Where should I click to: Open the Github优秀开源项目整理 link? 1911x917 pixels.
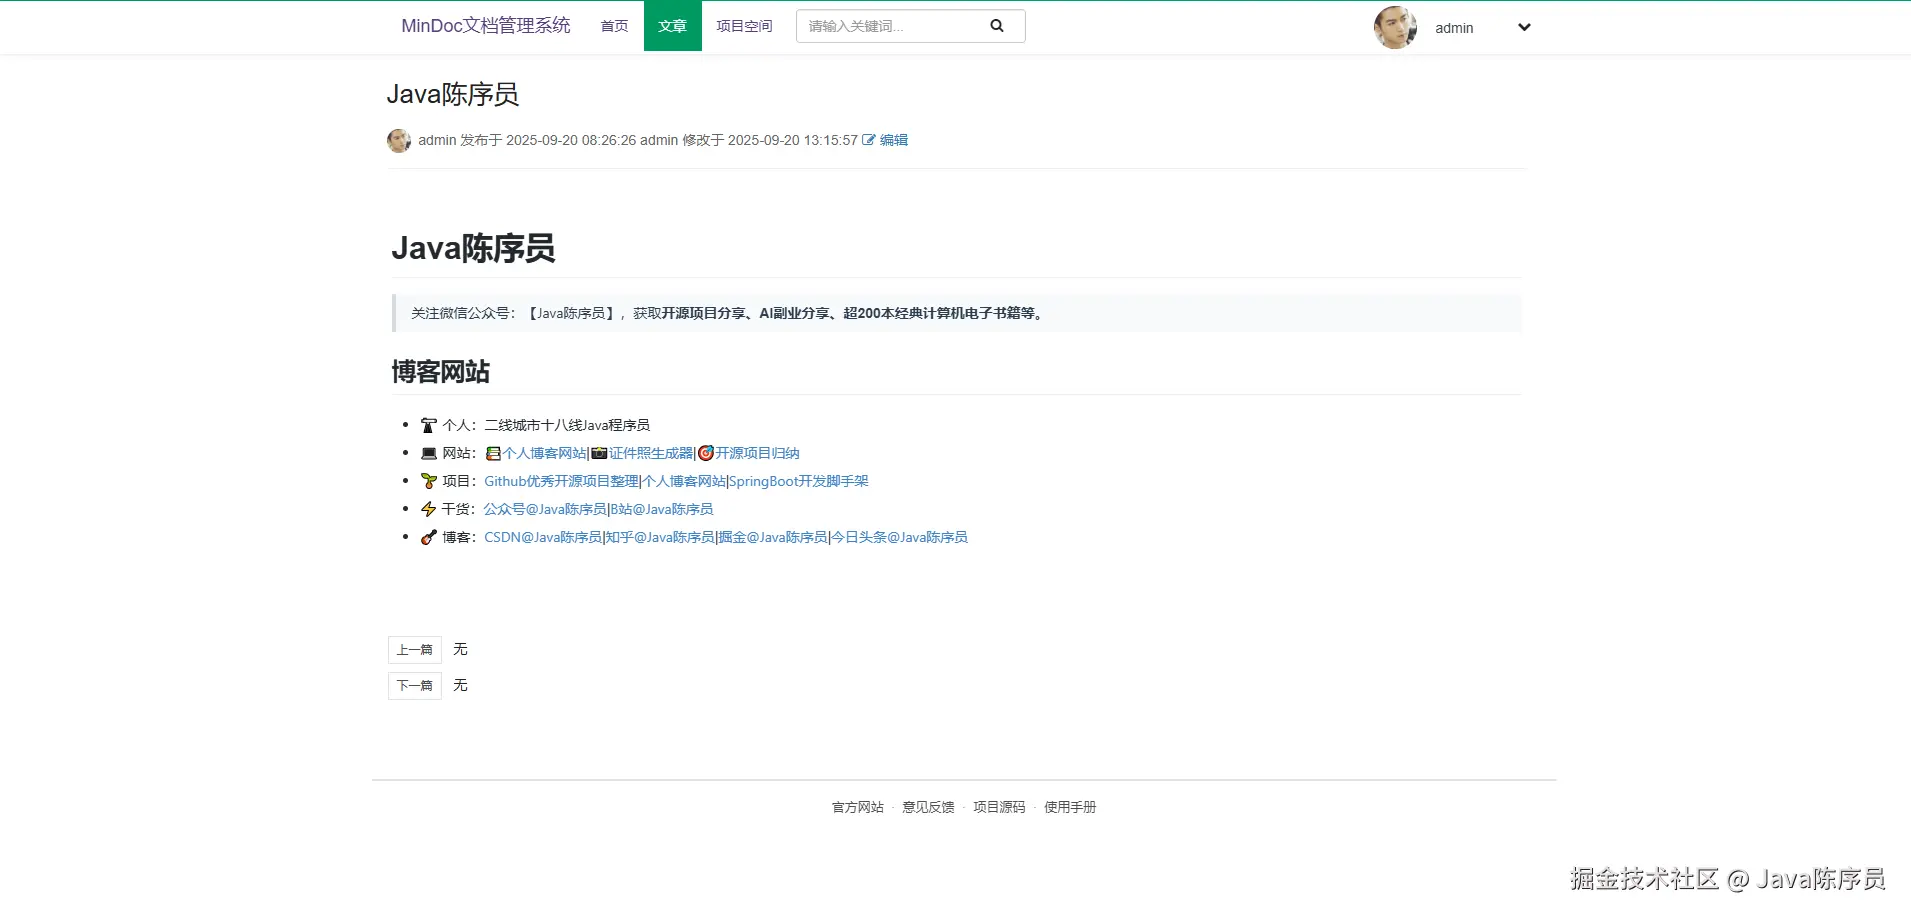pyautogui.click(x=561, y=482)
